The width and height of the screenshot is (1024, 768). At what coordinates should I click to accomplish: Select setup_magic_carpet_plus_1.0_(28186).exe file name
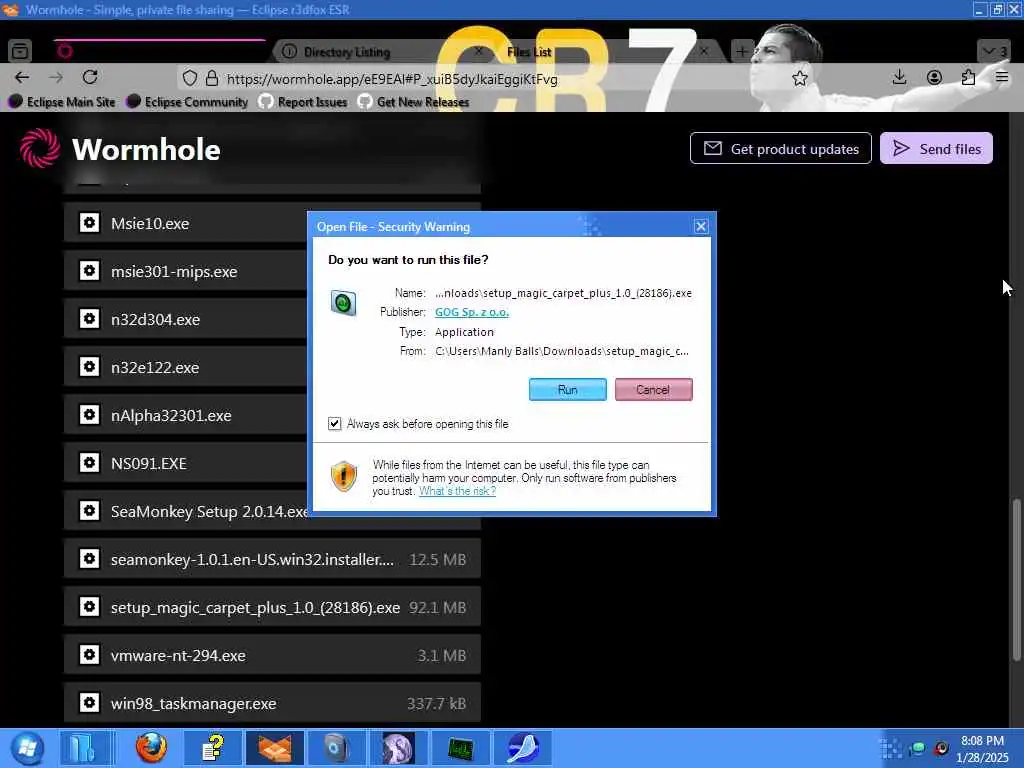255,607
